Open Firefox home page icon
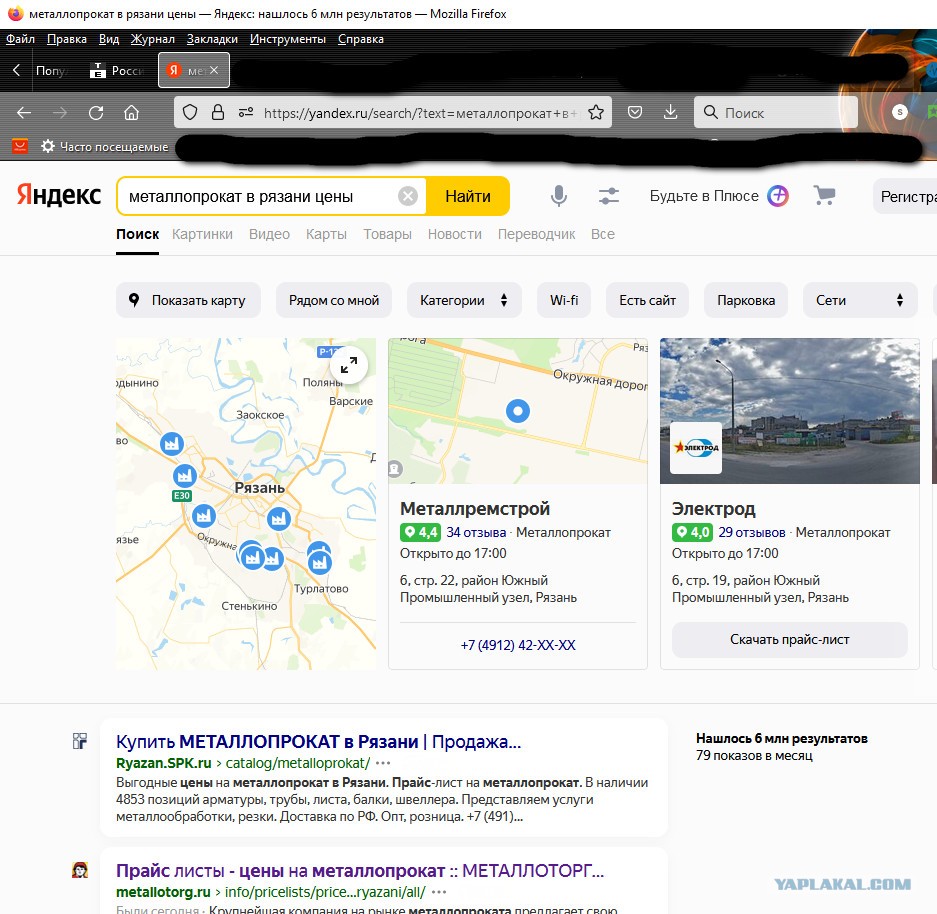The width and height of the screenshot is (937, 914). click(x=131, y=112)
